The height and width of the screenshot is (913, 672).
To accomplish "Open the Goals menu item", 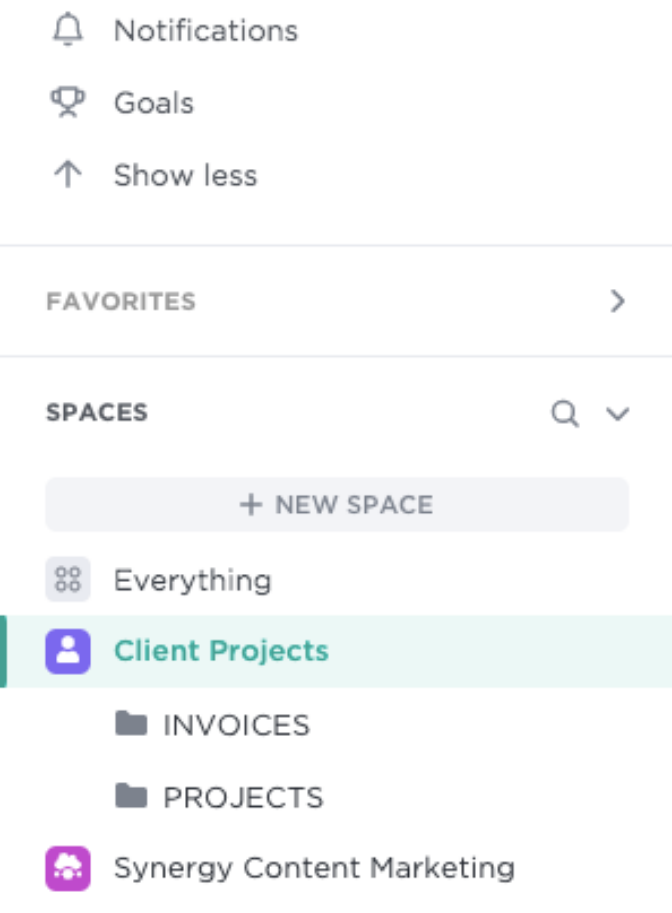I will 153,103.
